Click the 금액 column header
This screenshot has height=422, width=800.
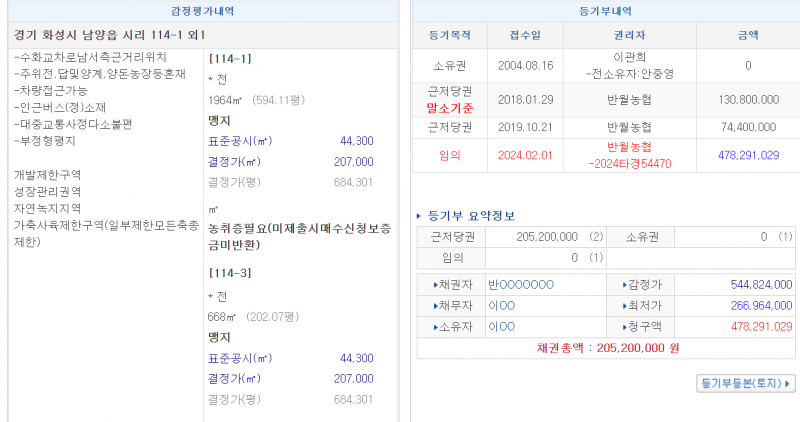pos(747,34)
